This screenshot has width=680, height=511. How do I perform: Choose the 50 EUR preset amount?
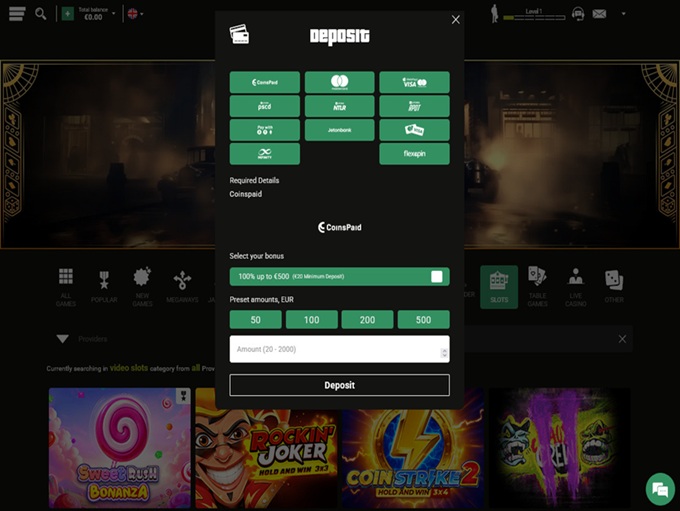[256, 320]
